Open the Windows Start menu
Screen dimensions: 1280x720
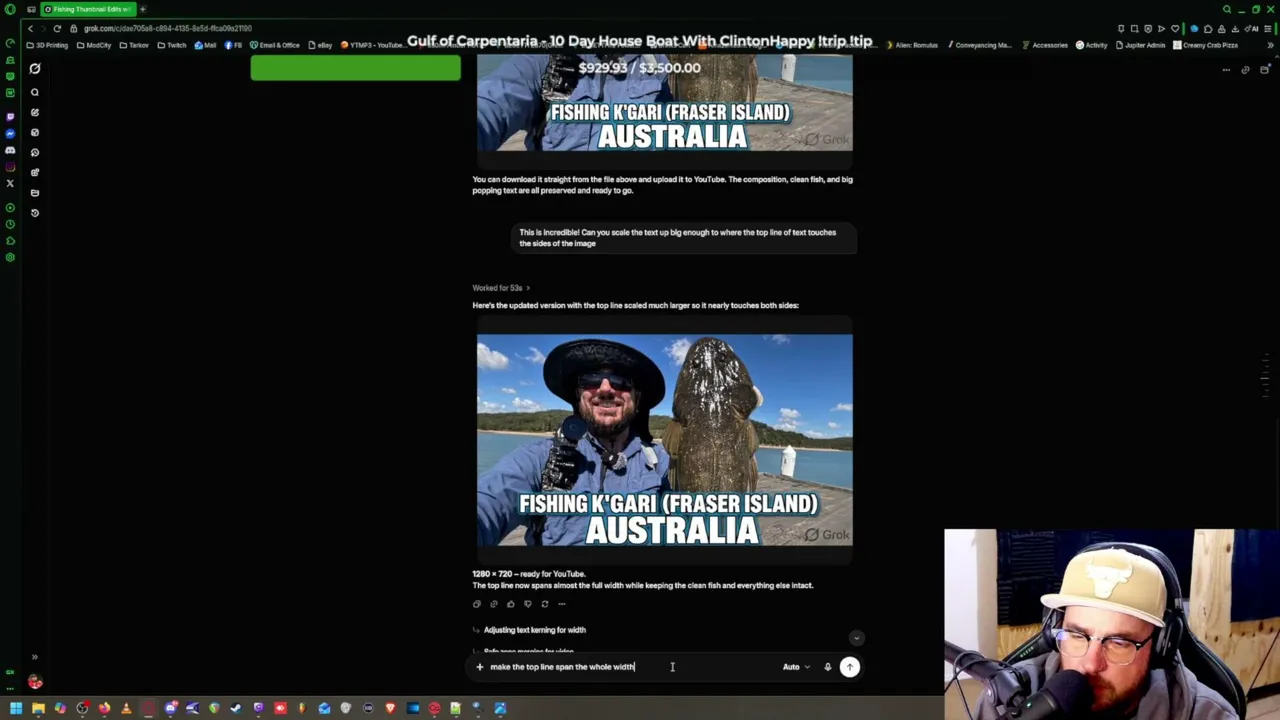16,709
